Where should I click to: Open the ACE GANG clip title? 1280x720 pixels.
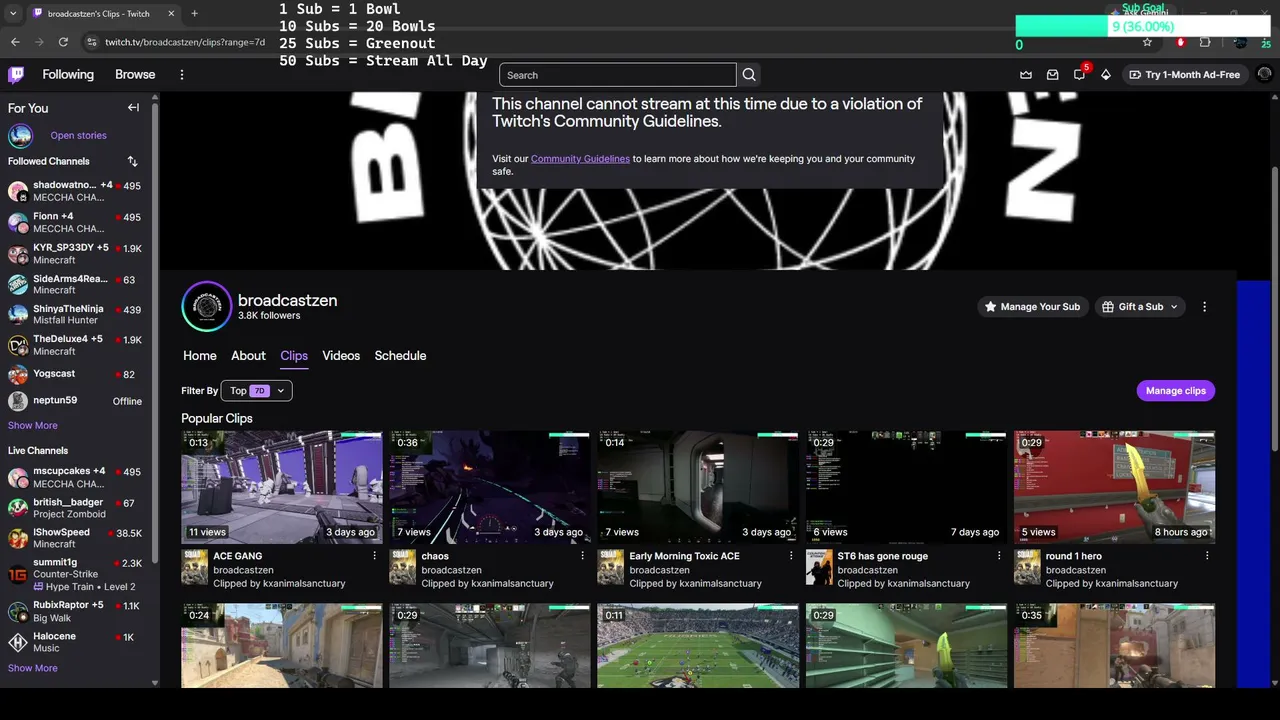coord(238,556)
